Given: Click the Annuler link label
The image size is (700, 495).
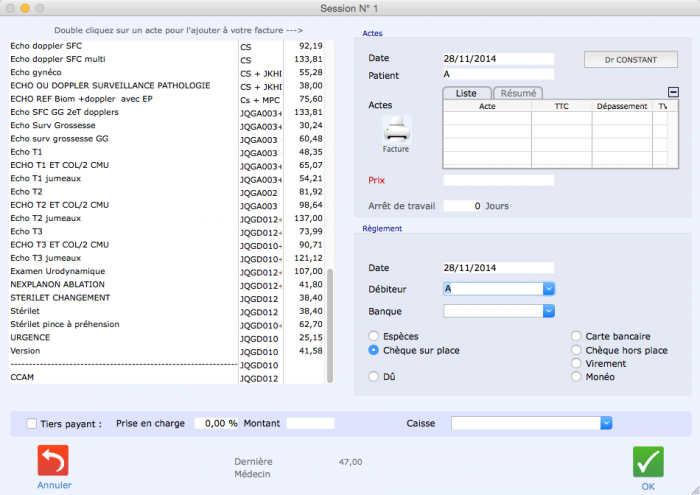Looking at the screenshot, I should (x=54, y=485).
